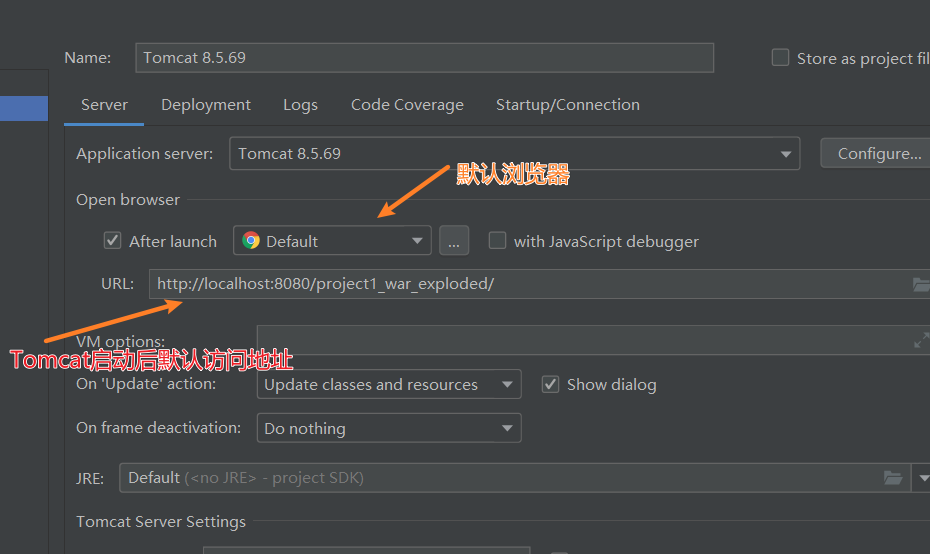Switch to the Server tab
This screenshot has height=554, width=930.
point(104,105)
